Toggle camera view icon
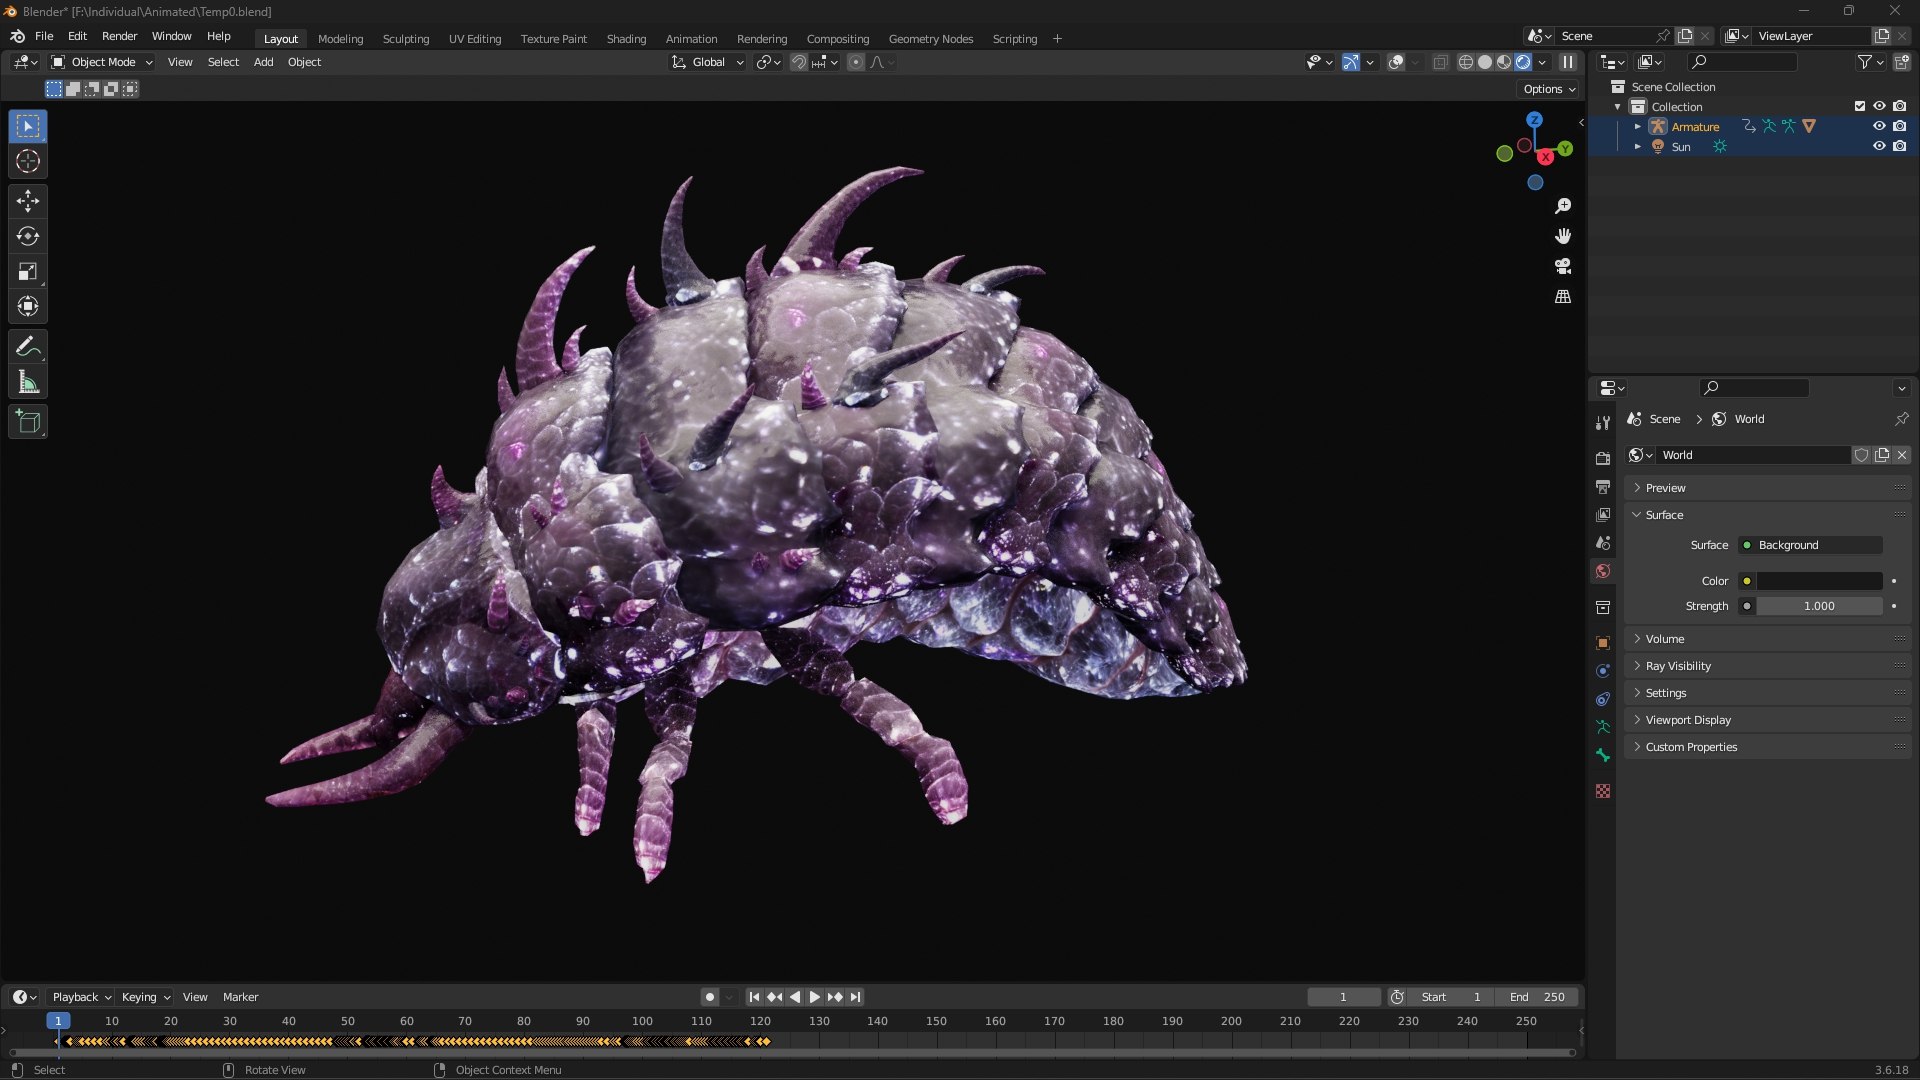This screenshot has width=1920, height=1080. point(1563,266)
